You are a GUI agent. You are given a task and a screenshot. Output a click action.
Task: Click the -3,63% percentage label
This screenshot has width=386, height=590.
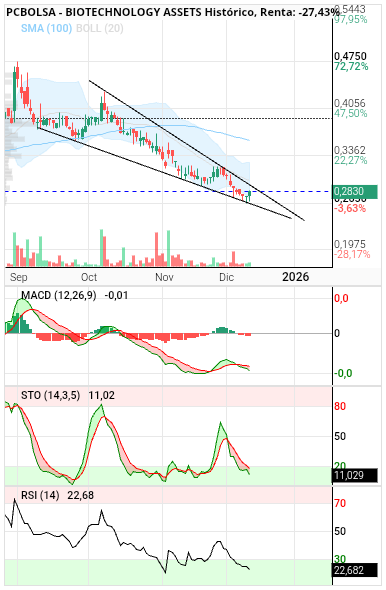(x=350, y=208)
